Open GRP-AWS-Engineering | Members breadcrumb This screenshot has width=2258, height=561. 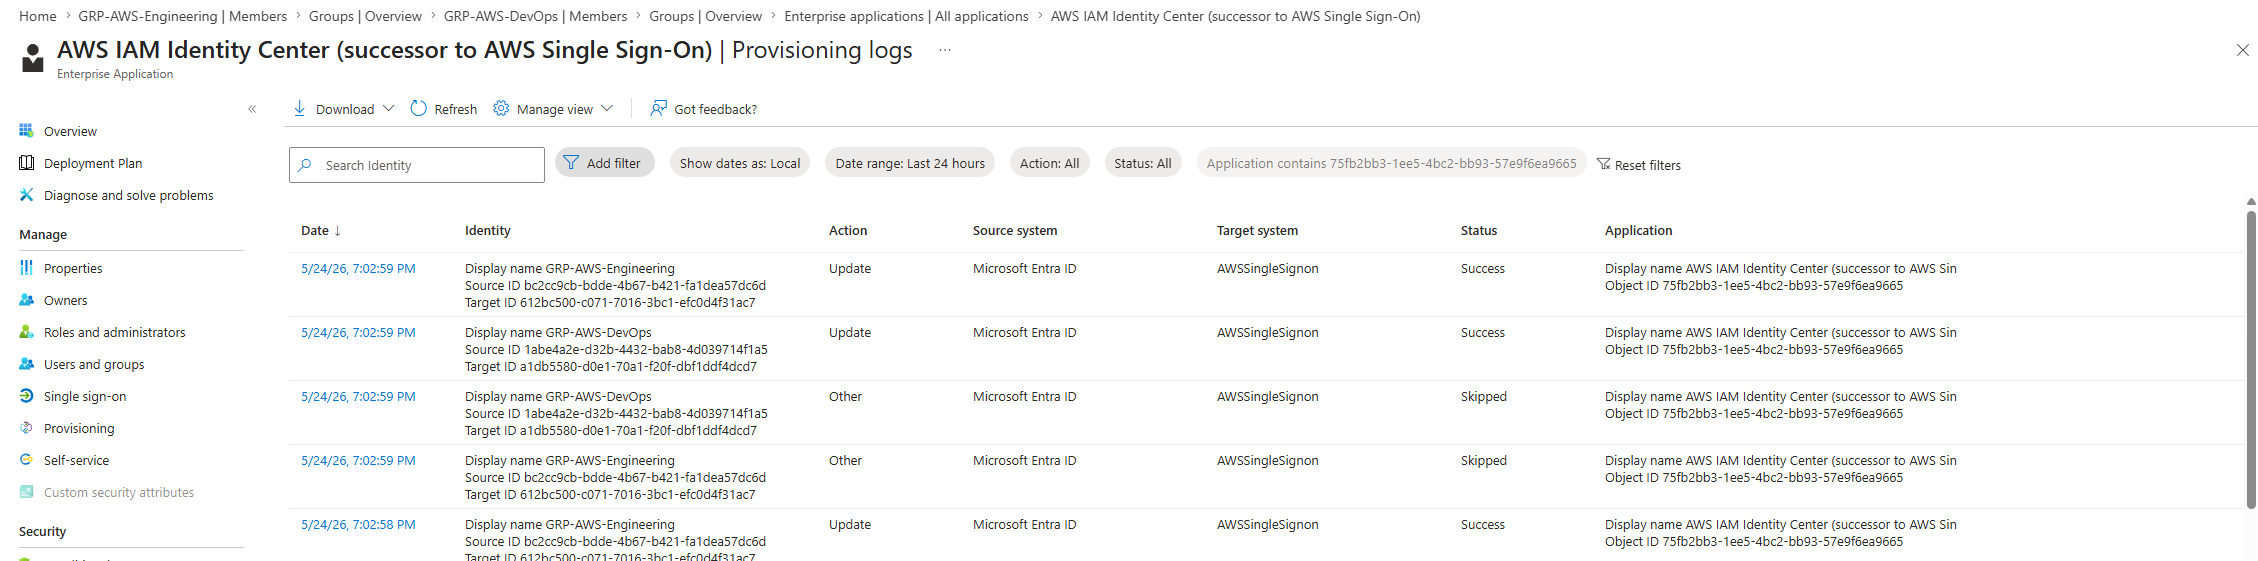point(183,16)
